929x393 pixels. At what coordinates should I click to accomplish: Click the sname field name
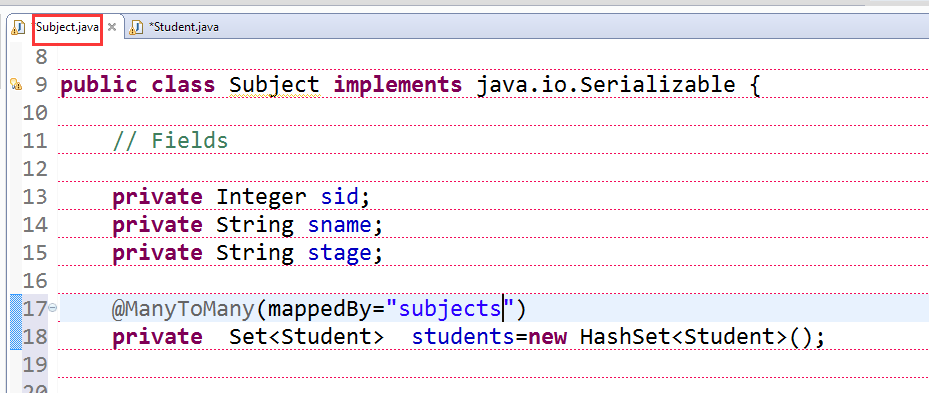pos(339,225)
